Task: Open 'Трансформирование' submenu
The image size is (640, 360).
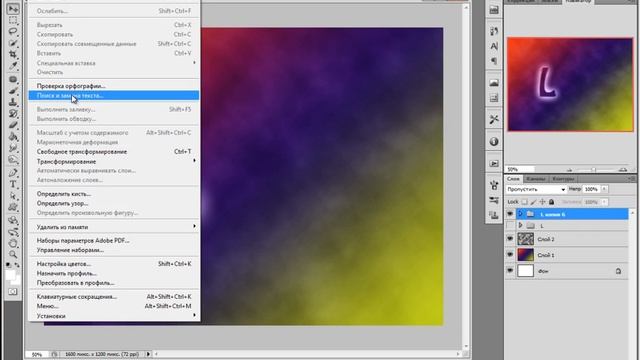Action: 114,161
